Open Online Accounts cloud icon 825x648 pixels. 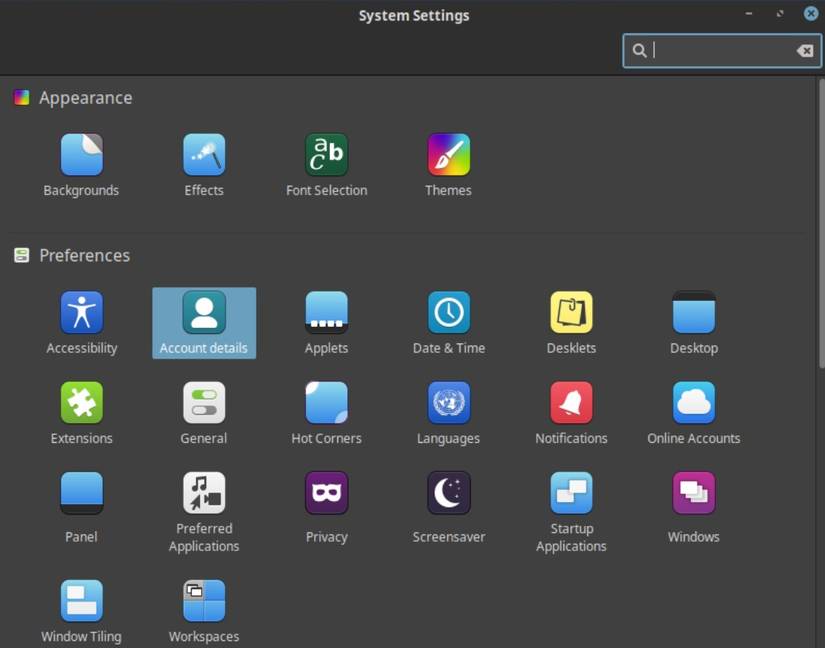693,403
